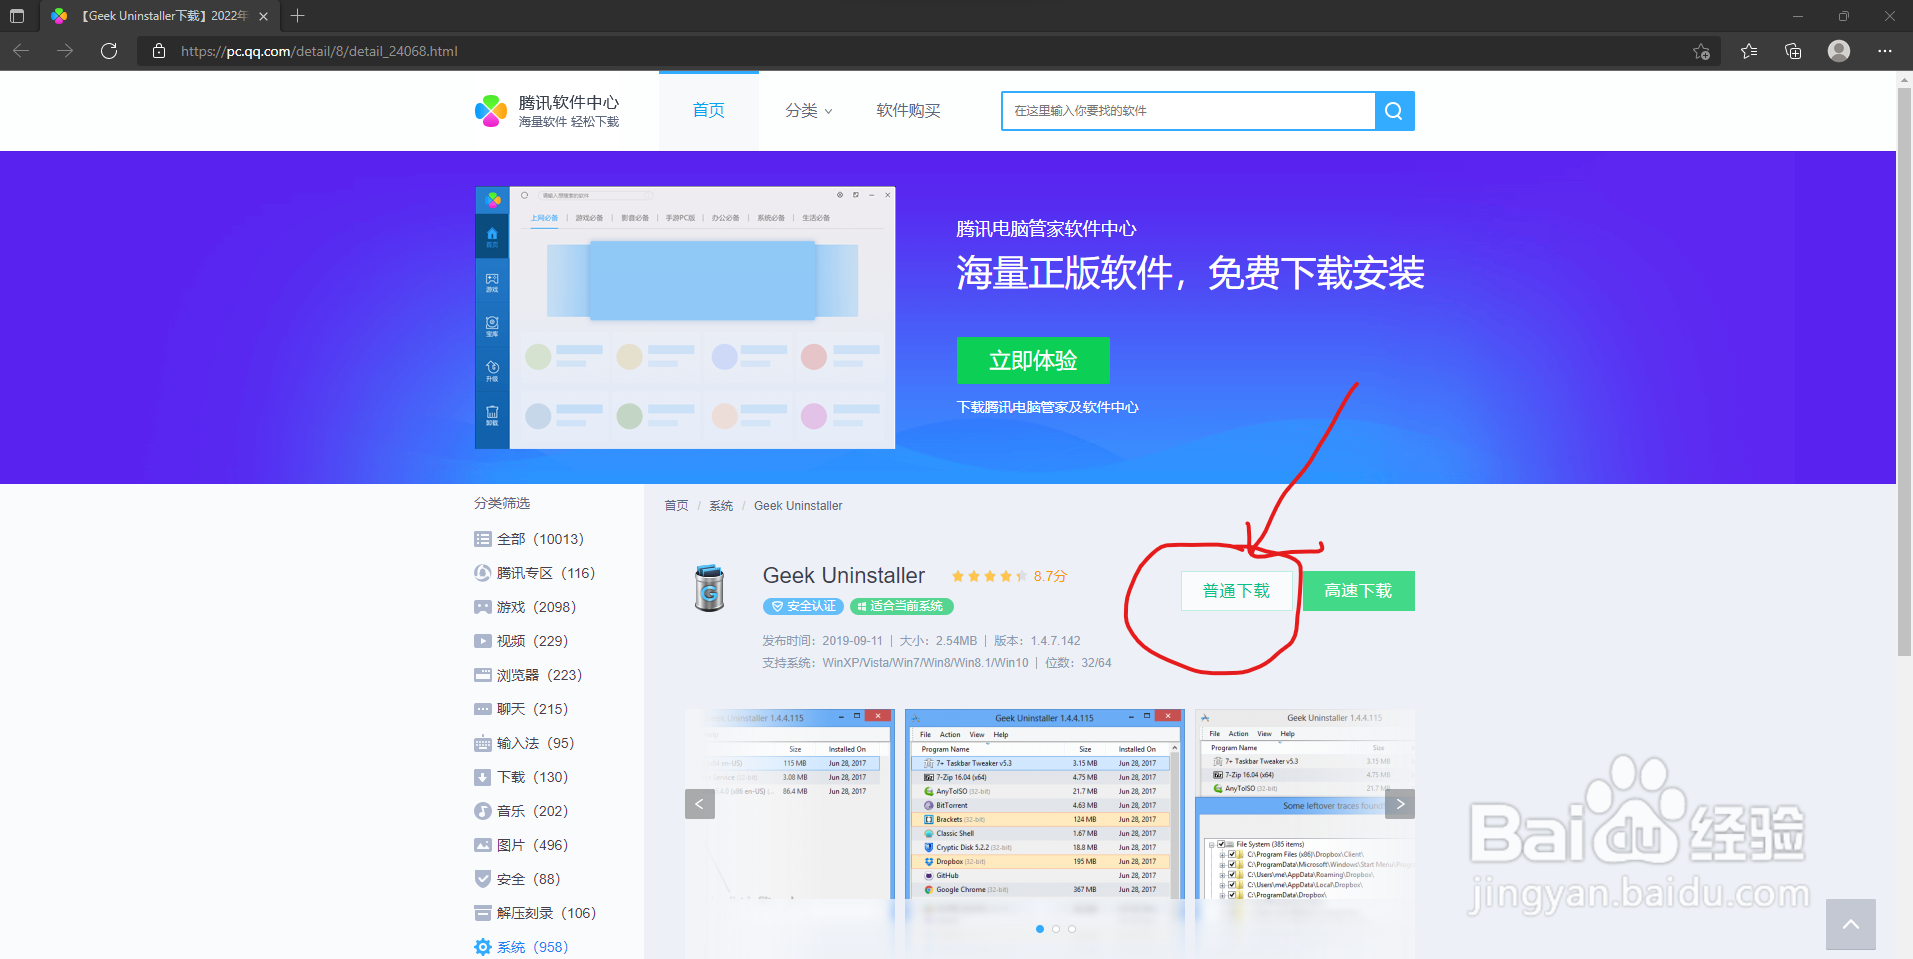
Task: Click the 全部 category list icon
Action: [x=483, y=539]
